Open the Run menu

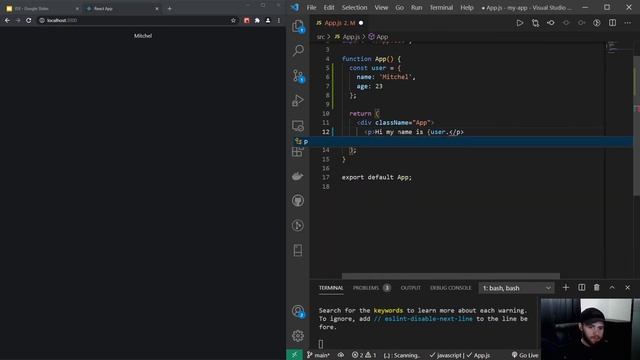click(x=416, y=7)
